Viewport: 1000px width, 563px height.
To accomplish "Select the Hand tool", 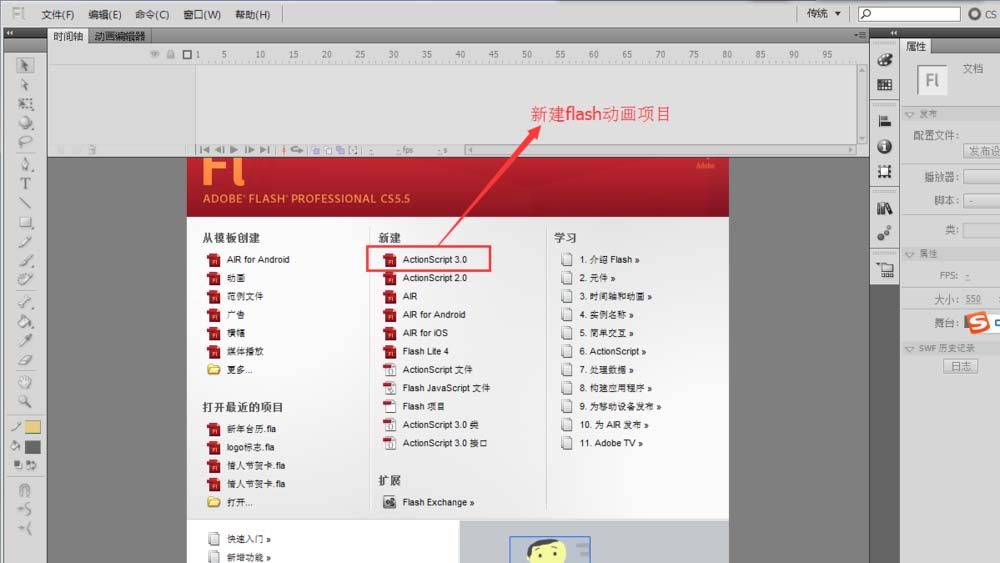I will click(25, 382).
